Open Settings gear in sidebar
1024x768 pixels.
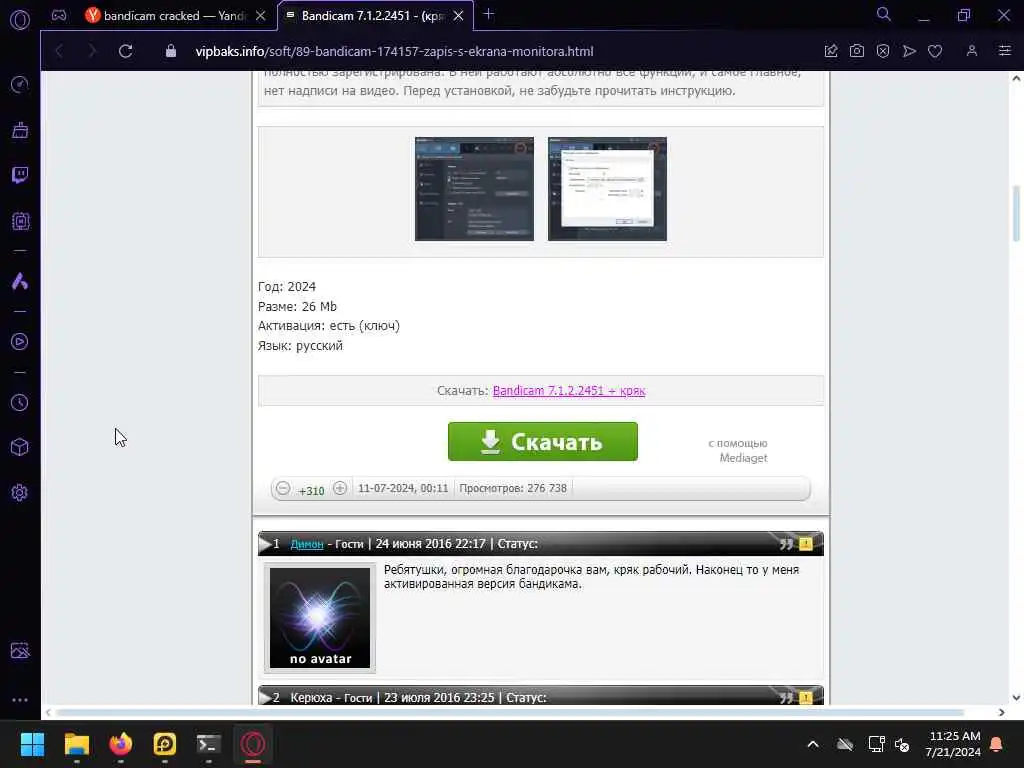[x=20, y=492]
